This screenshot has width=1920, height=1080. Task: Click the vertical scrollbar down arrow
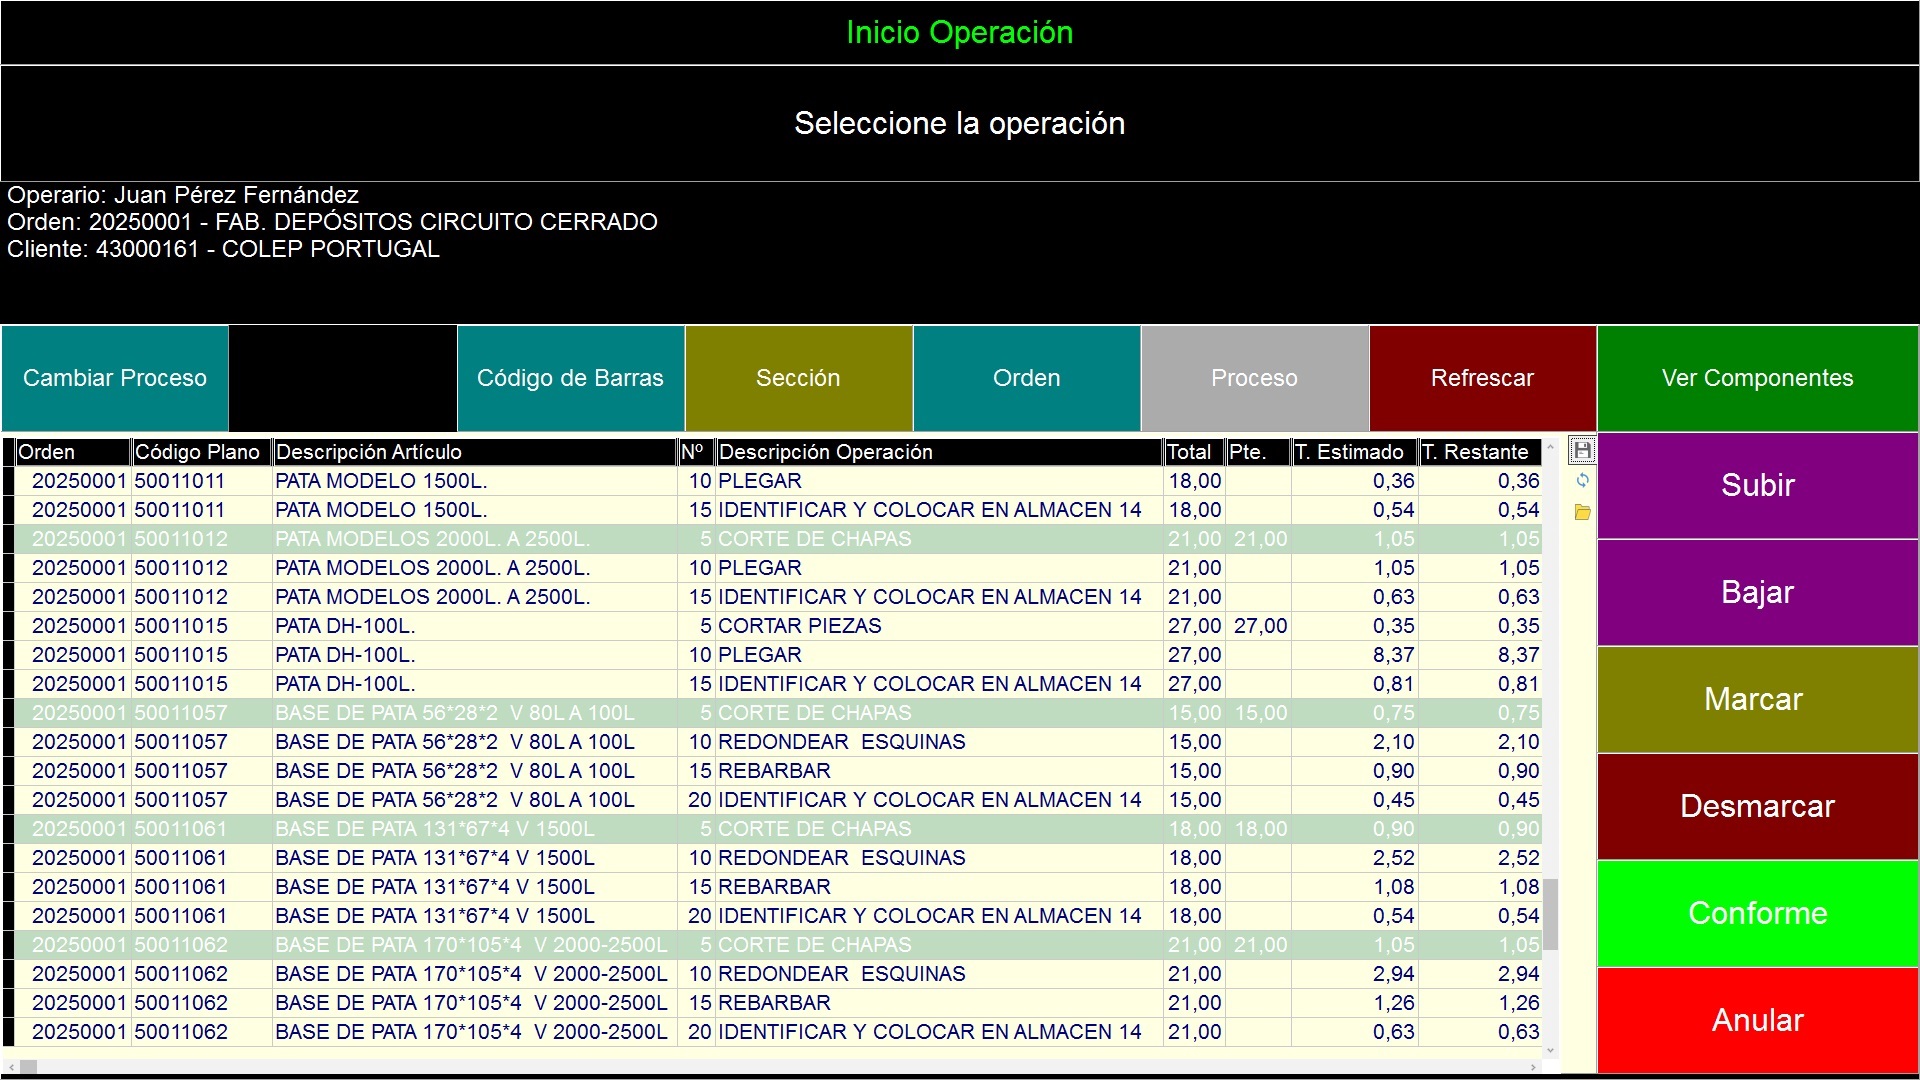click(x=1551, y=1051)
